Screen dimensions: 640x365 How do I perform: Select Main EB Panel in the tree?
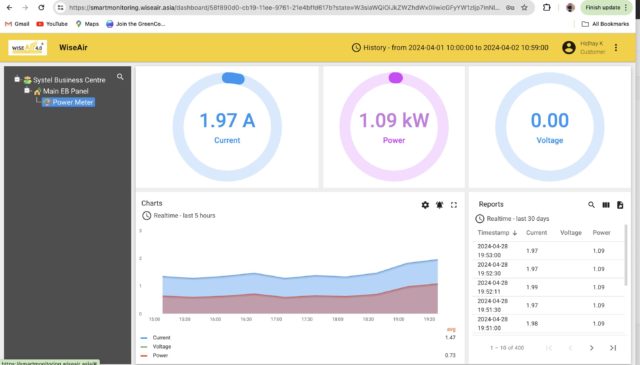tap(66, 91)
